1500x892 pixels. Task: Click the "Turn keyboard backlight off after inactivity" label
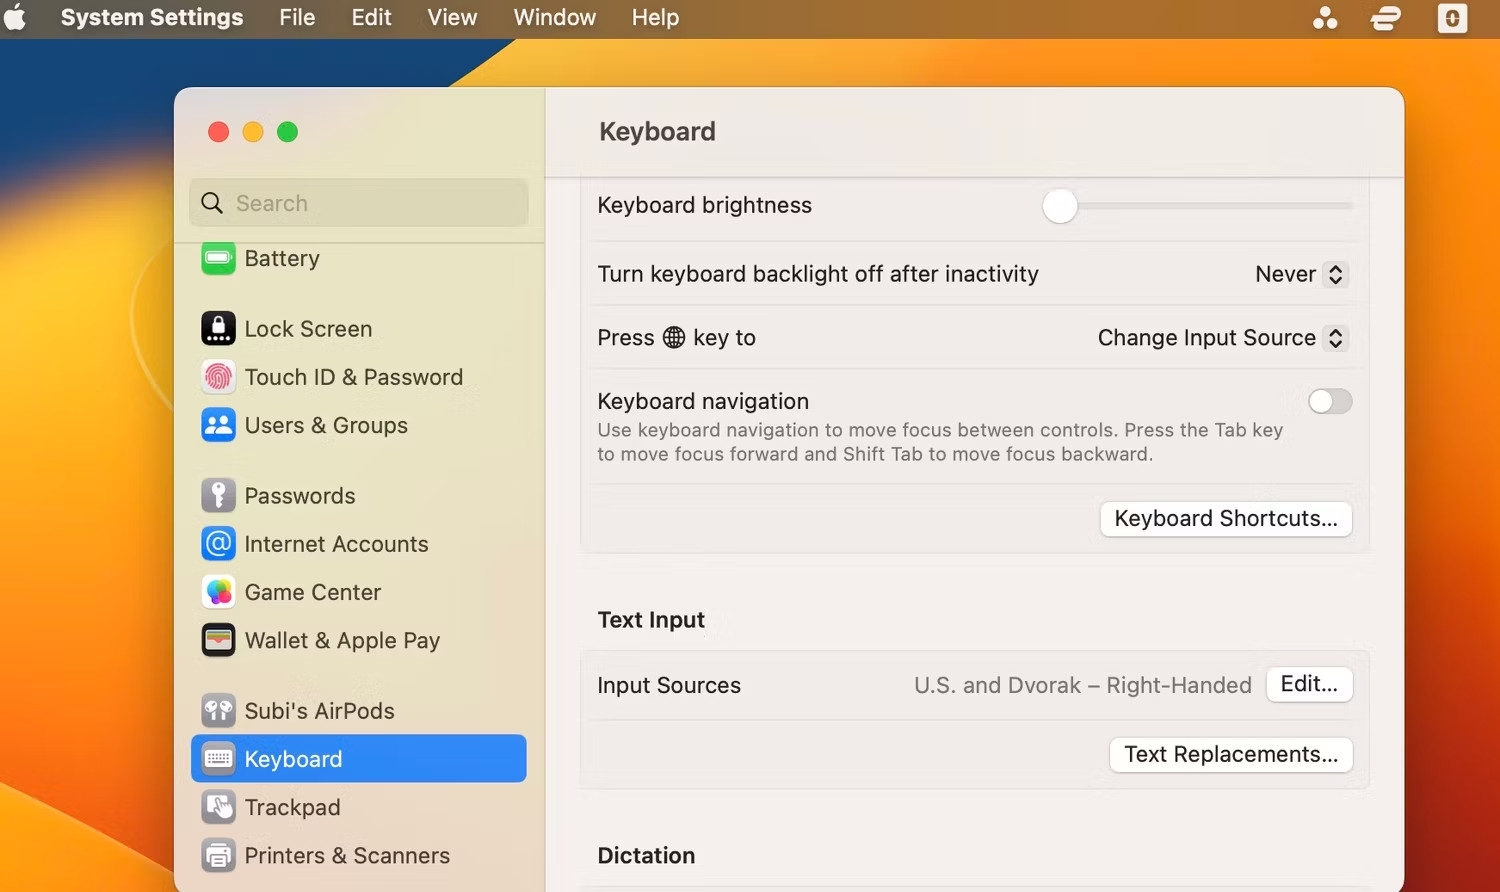click(x=818, y=274)
